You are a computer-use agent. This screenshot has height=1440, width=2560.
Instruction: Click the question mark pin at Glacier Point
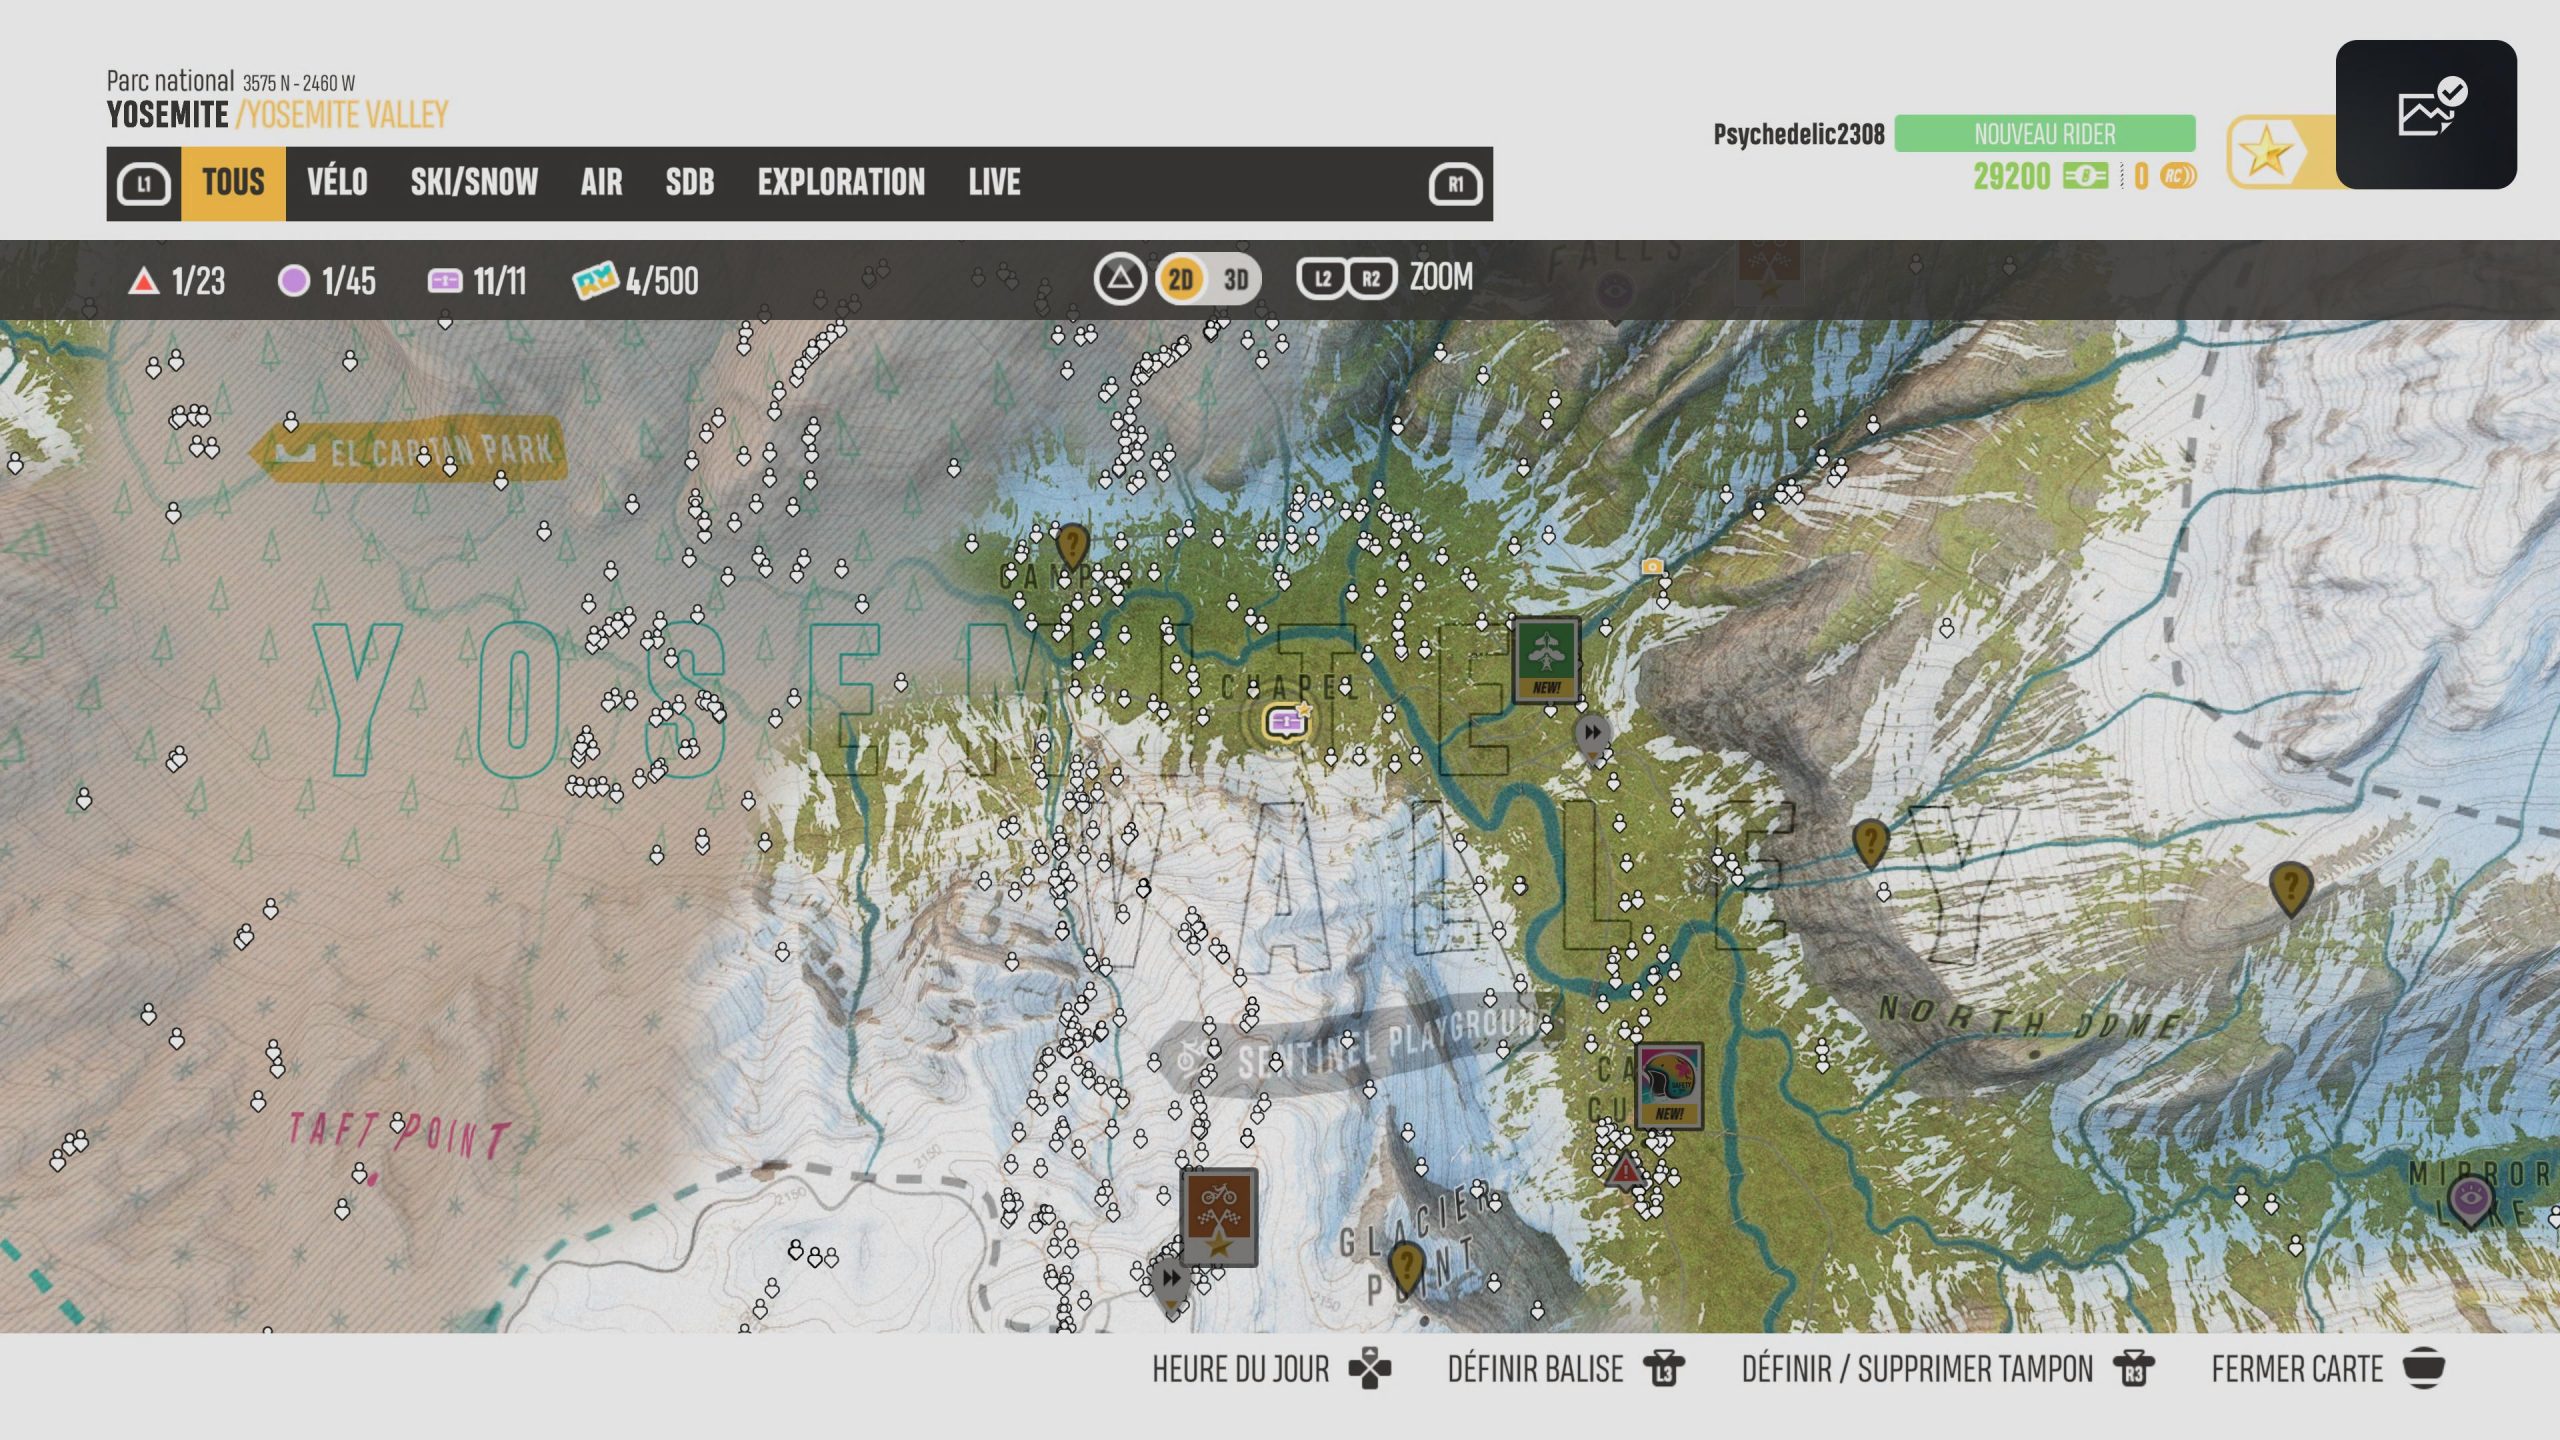(x=1406, y=1268)
